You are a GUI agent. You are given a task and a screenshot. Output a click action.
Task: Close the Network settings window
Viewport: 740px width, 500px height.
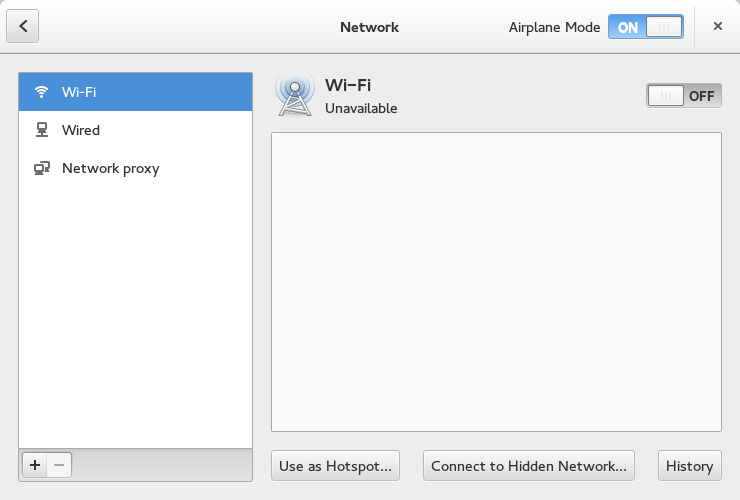[718, 26]
